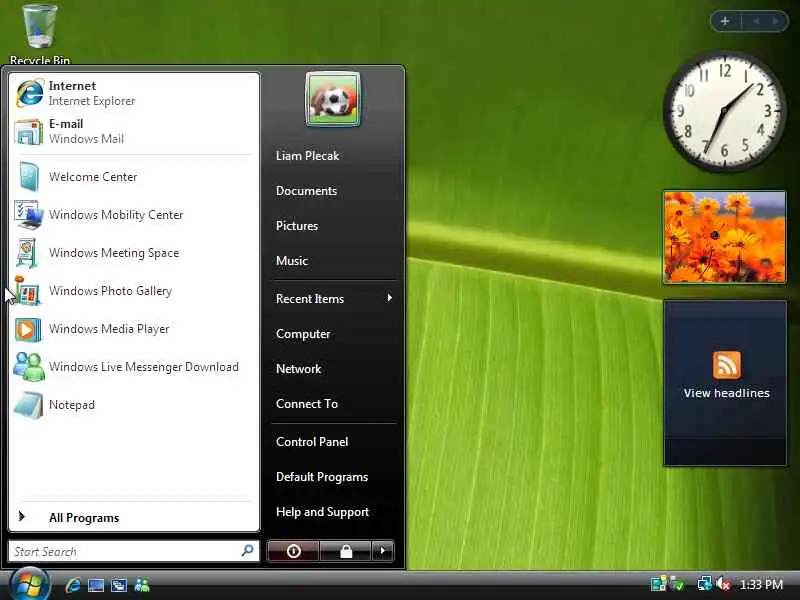Image resolution: width=800 pixels, height=600 pixels.
Task: Click Show Desktop quick launch icon
Action: 96,585
